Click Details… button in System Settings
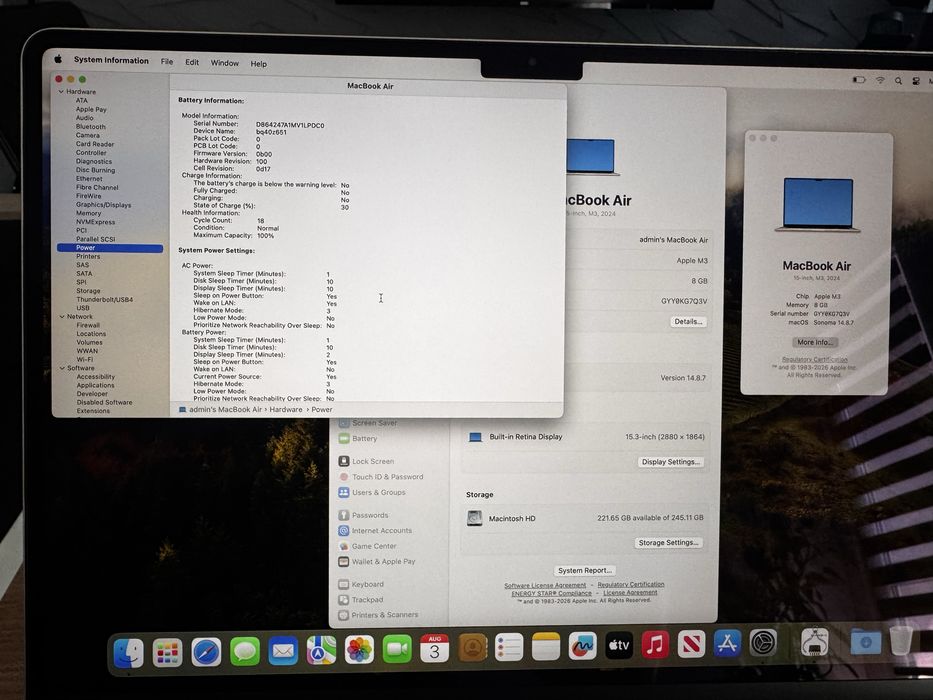The width and height of the screenshot is (933, 700). (688, 321)
